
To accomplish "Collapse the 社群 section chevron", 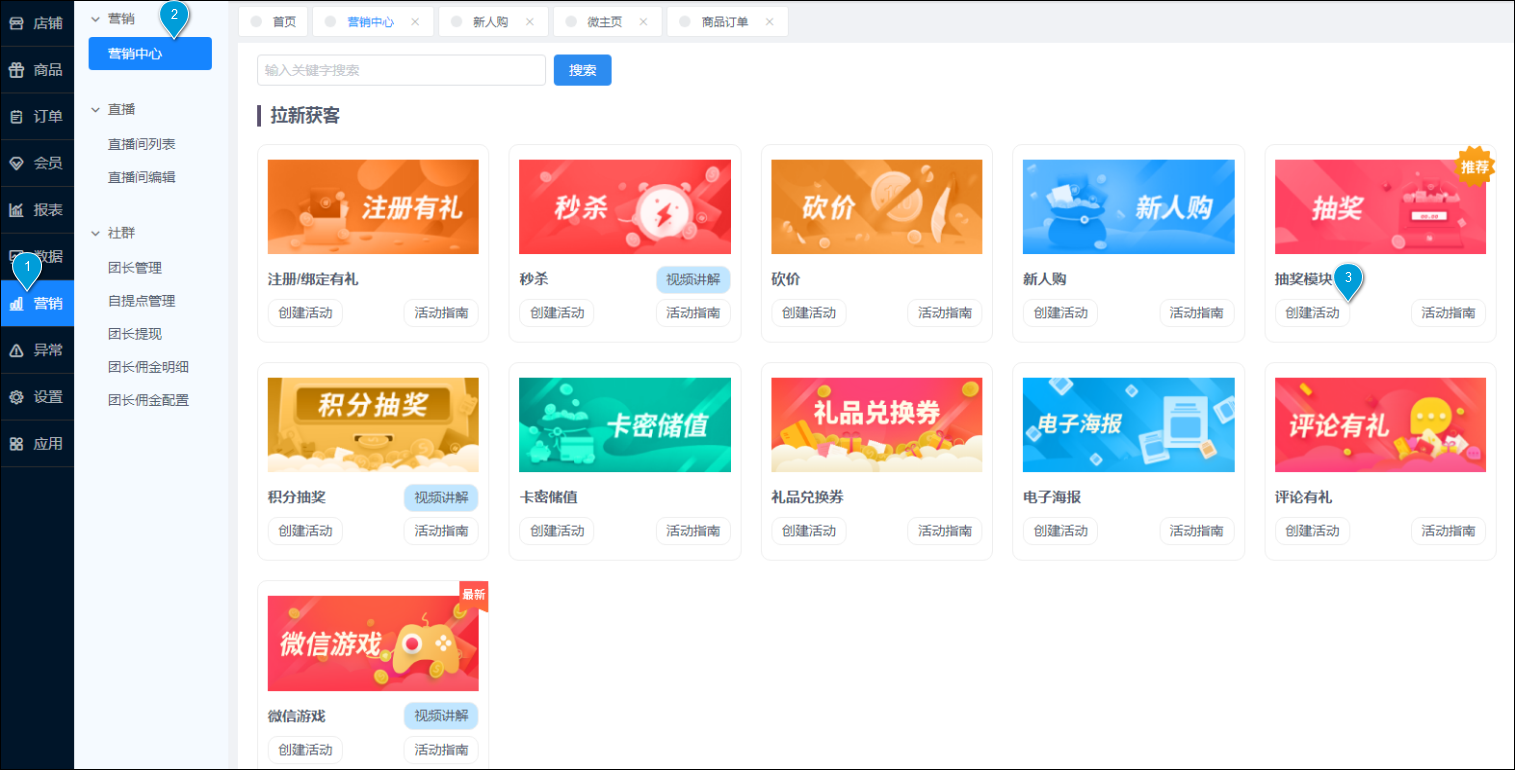I will click(95, 233).
